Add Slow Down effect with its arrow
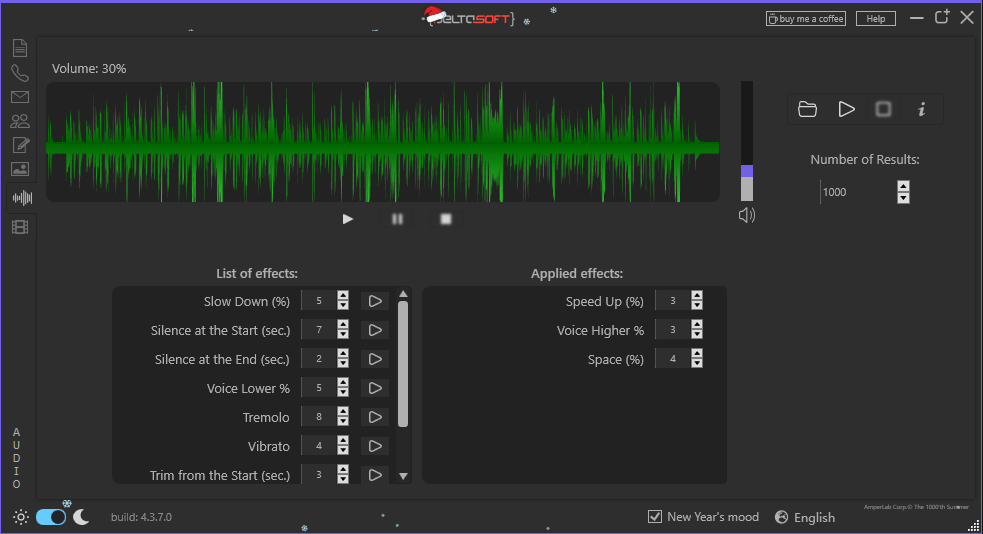Viewport: 983px width, 534px height. coord(375,301)
